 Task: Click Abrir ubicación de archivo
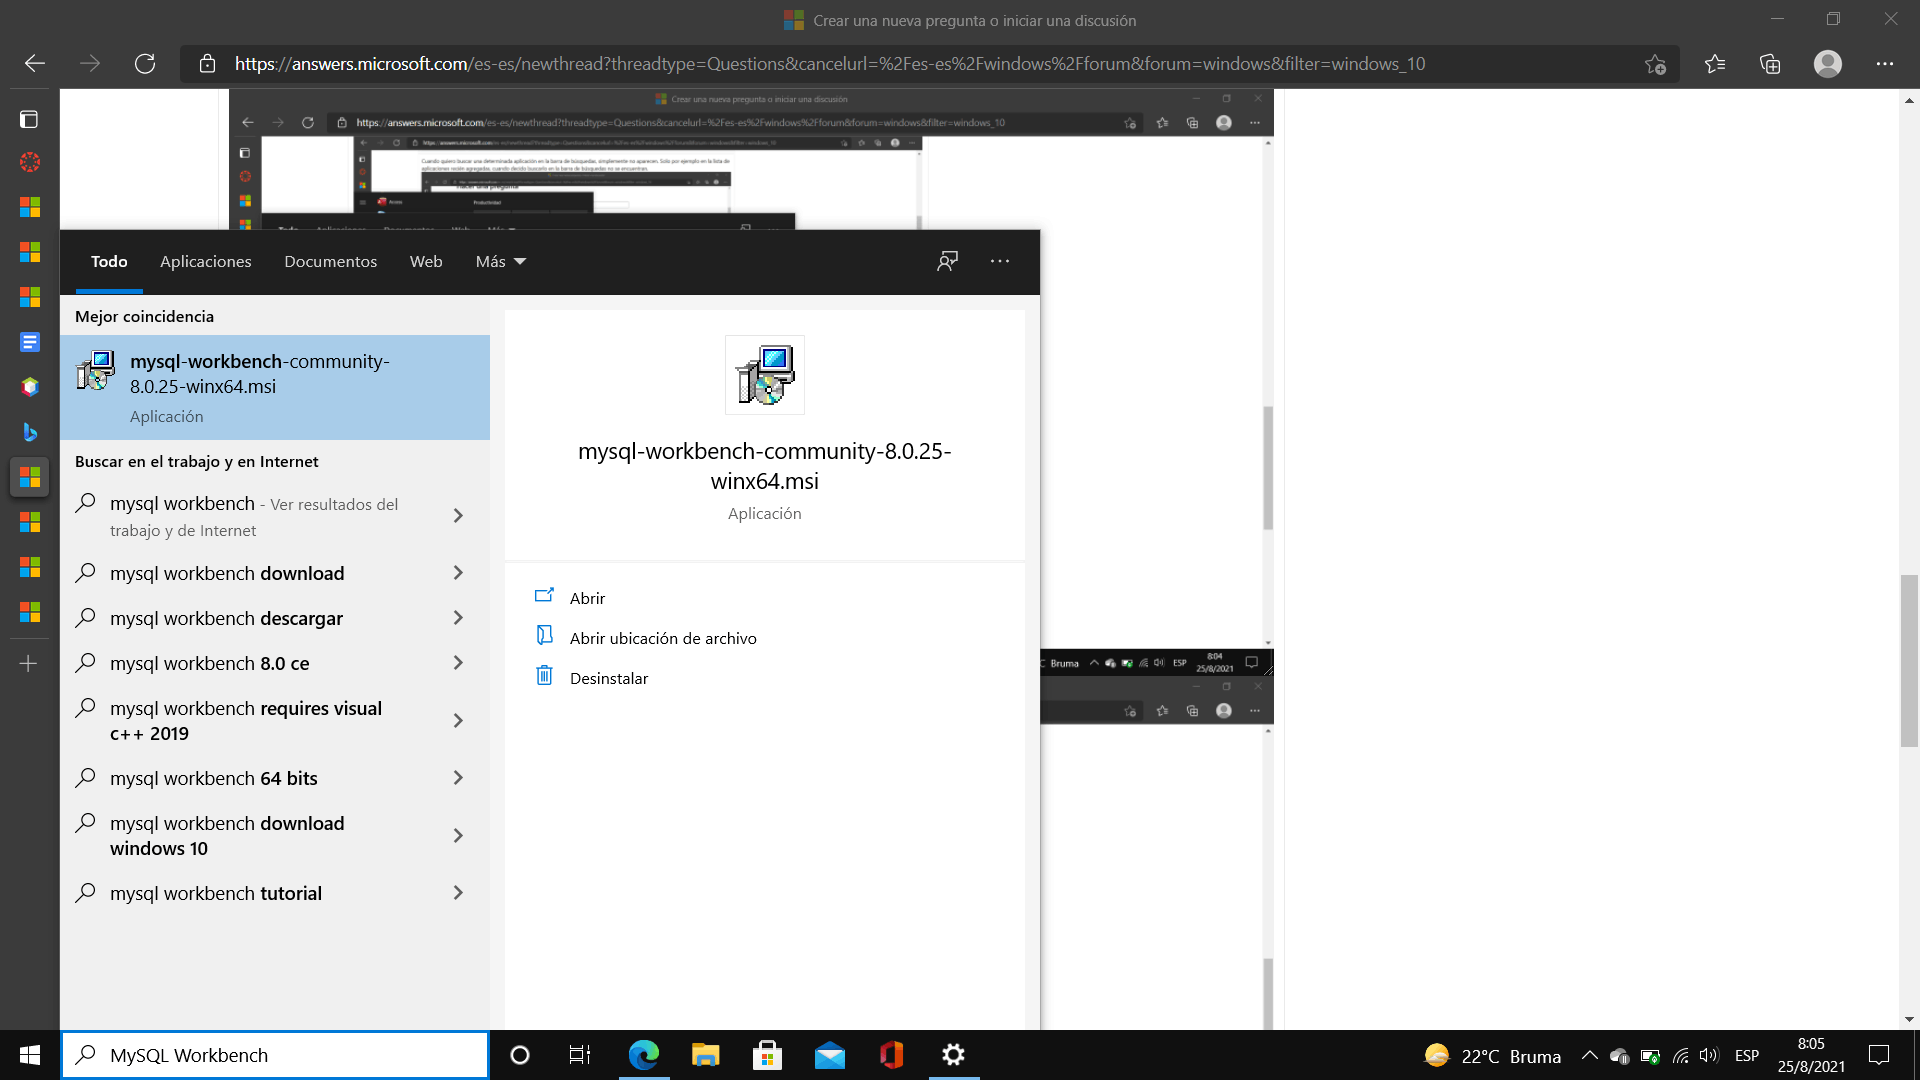click(662, 638)
